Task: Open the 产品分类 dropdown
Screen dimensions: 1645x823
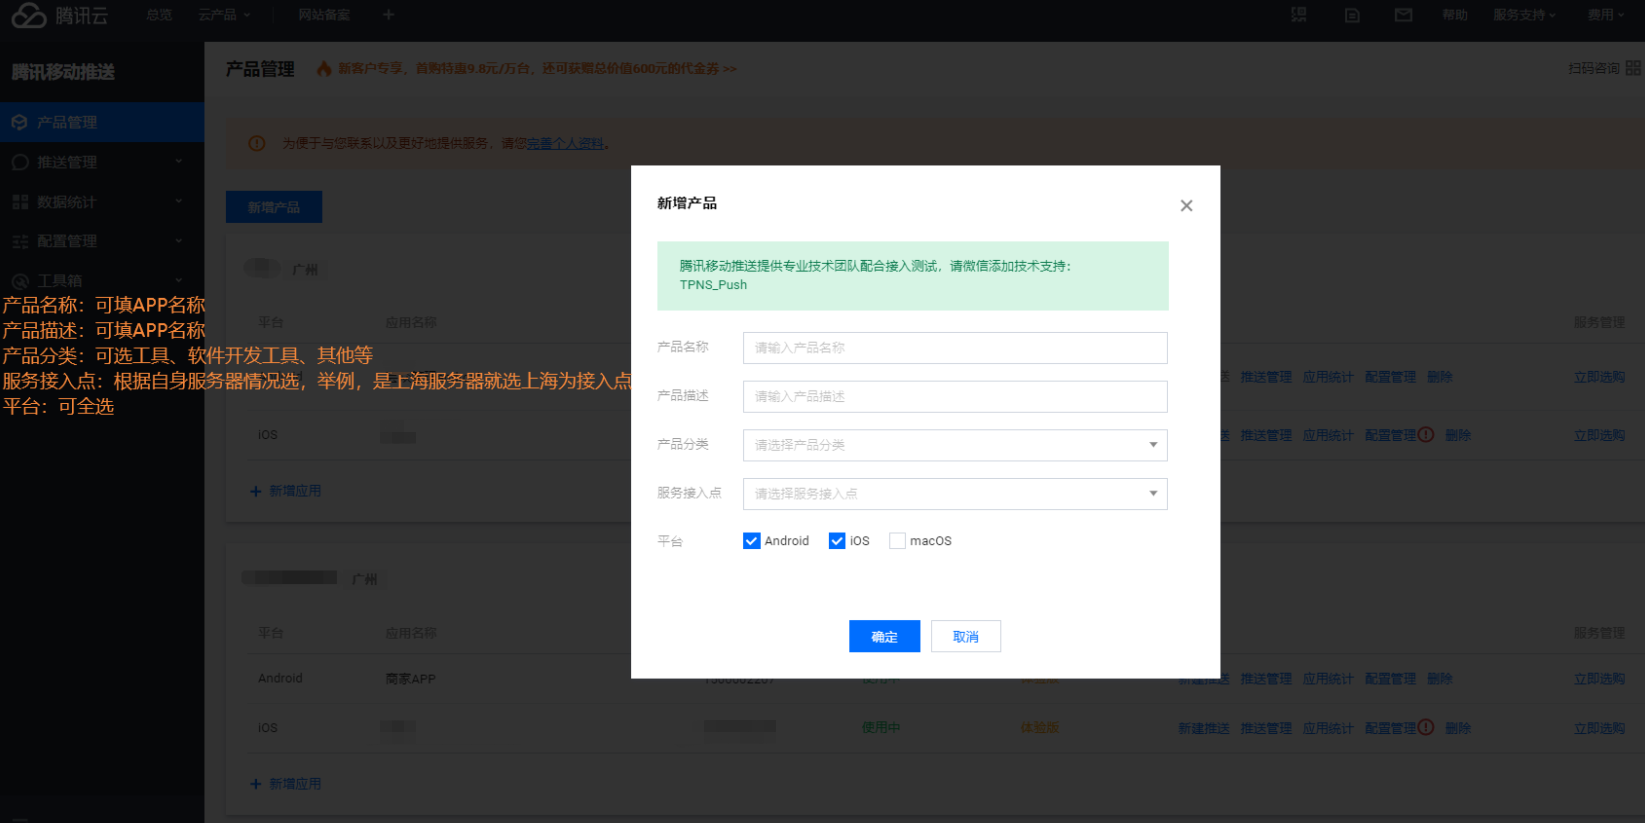Action: pyautogui.click(x=954, y=445)
